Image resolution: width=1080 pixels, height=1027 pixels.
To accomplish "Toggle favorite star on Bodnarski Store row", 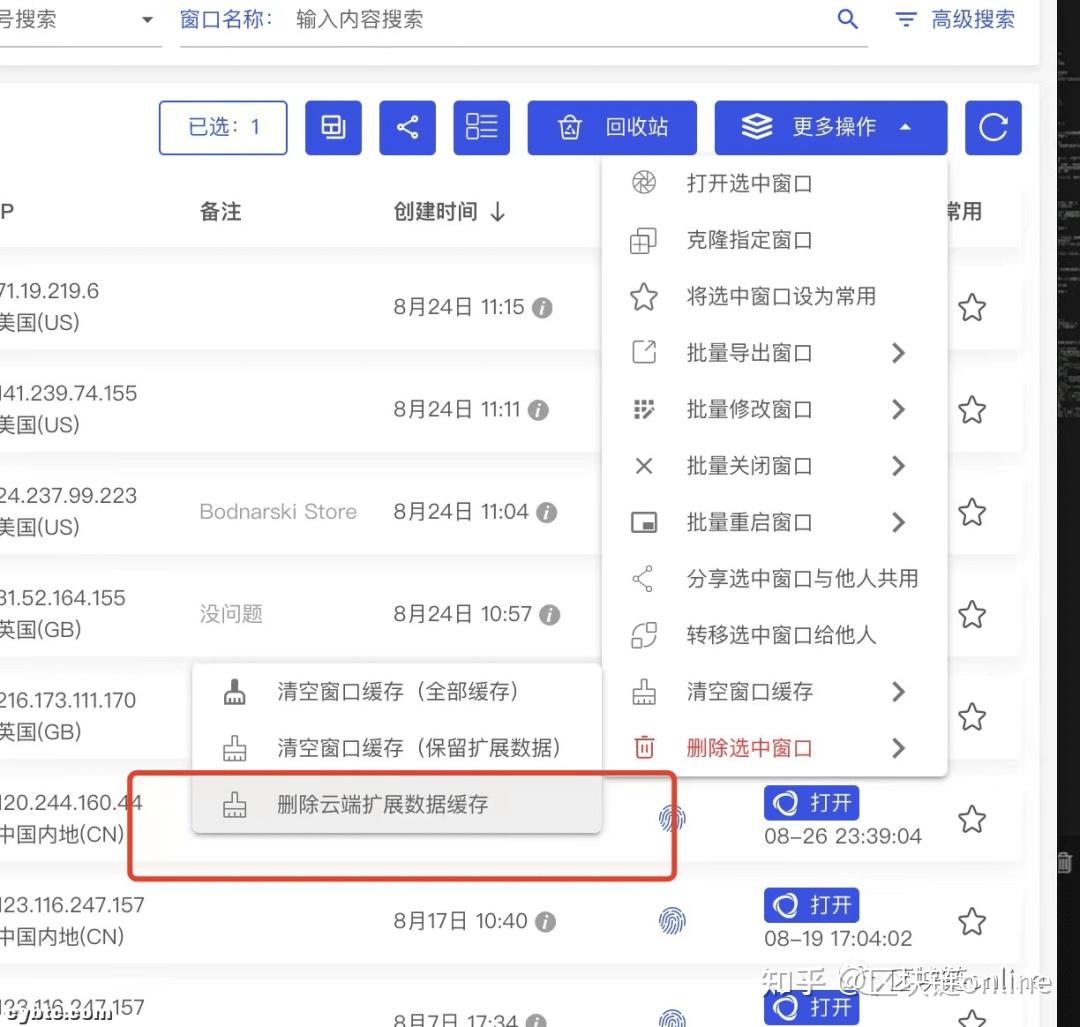I will (x=971, y=512).
